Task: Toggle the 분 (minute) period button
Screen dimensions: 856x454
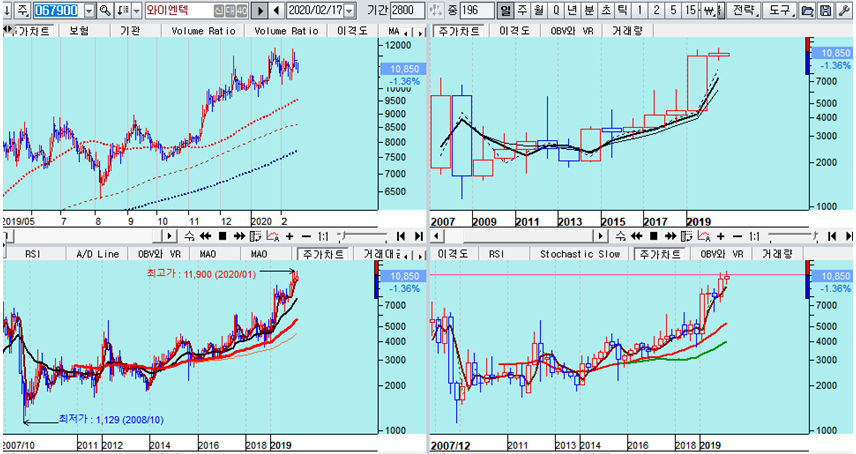Action: (587, 10)
